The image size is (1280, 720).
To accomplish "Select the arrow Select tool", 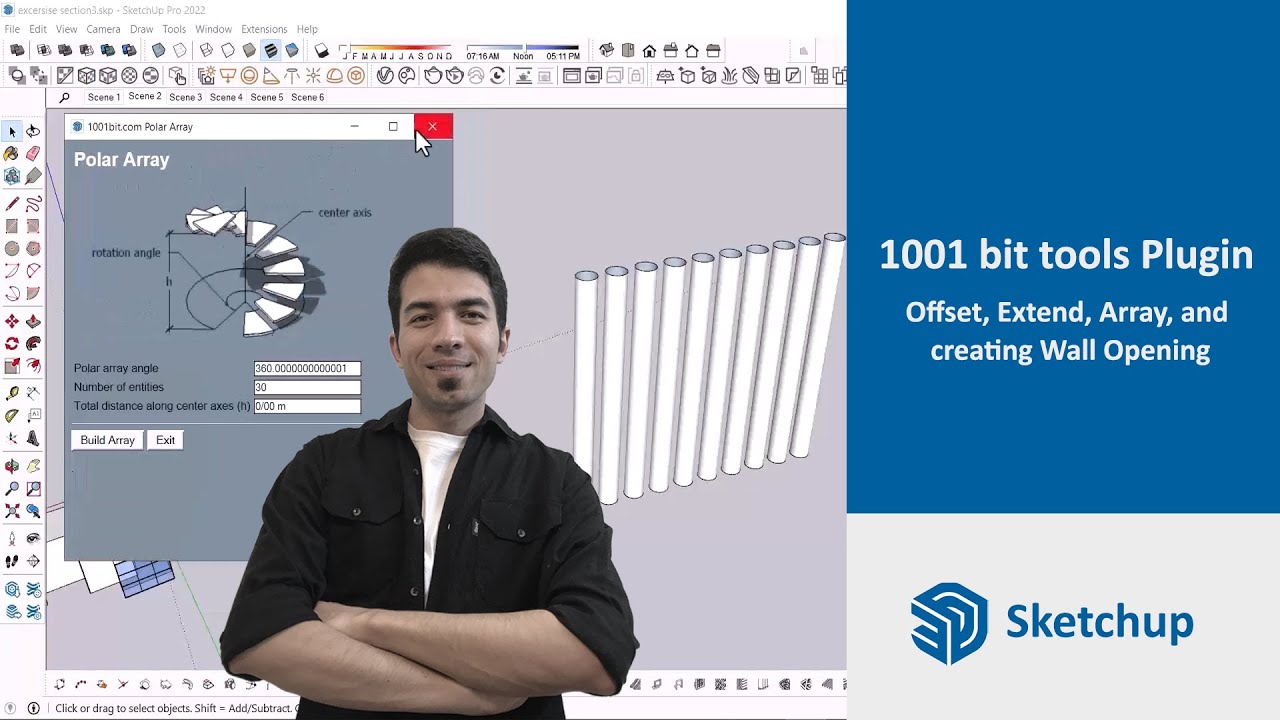I will point(12,131).
